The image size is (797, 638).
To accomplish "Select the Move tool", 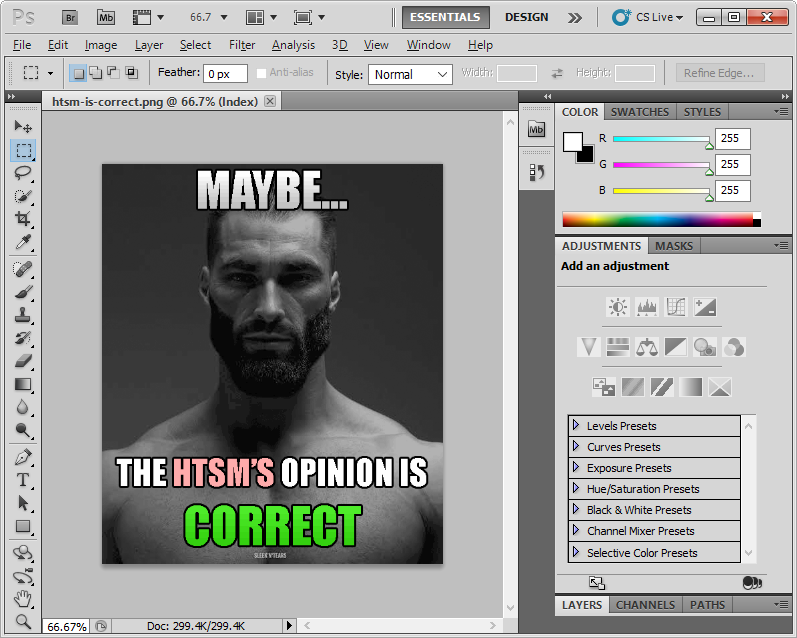I will [23, 127].
